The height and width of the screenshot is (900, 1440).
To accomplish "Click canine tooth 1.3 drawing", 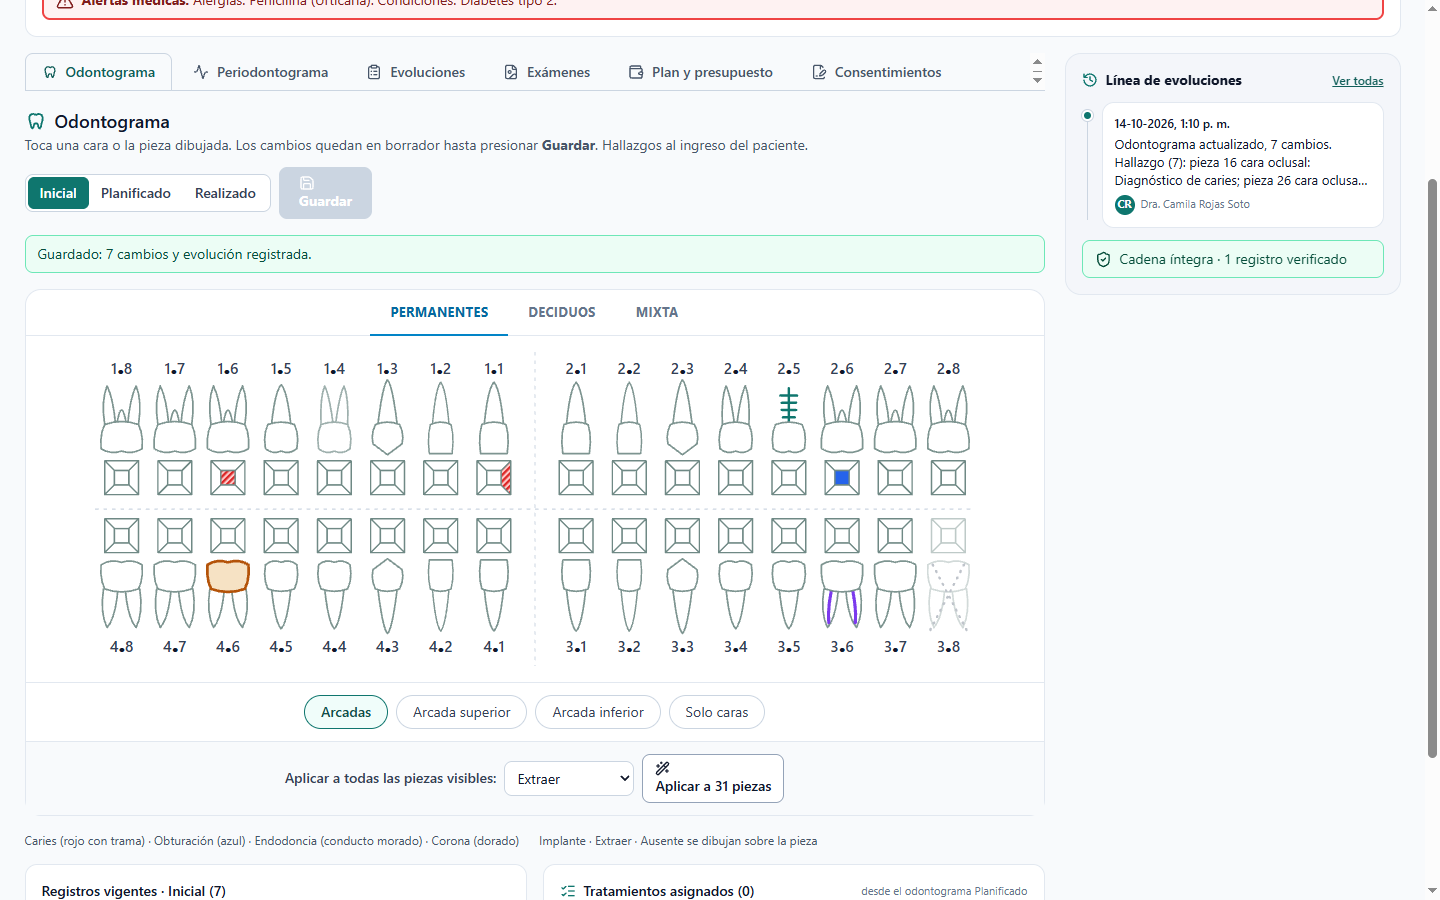I will [387, 419].
